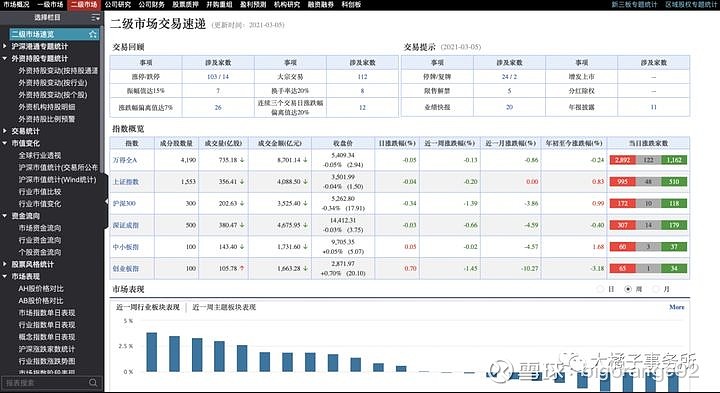The height and width of the screenshot is (393, 720).
Task: Open 一级市场 top menu tab
Action: pyautogui.click(x=50, y=5)
